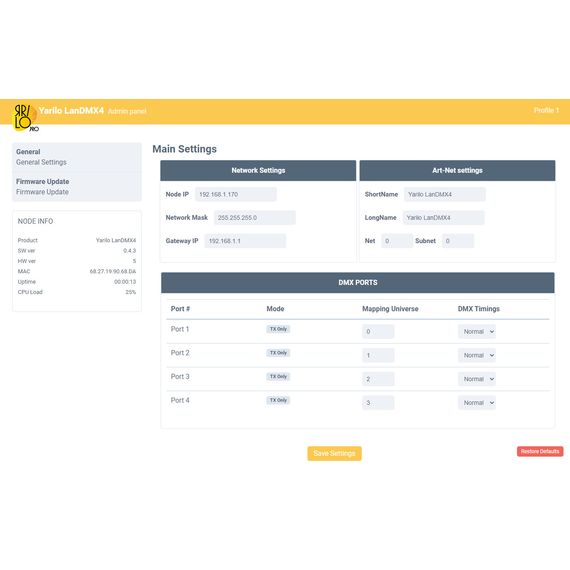Click the Restore Defaults button

click(x=540, y=451)
